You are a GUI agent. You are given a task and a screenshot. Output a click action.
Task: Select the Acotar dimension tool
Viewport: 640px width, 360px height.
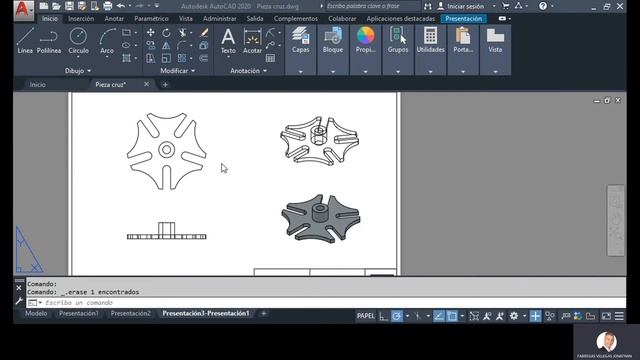coord(252,41)
